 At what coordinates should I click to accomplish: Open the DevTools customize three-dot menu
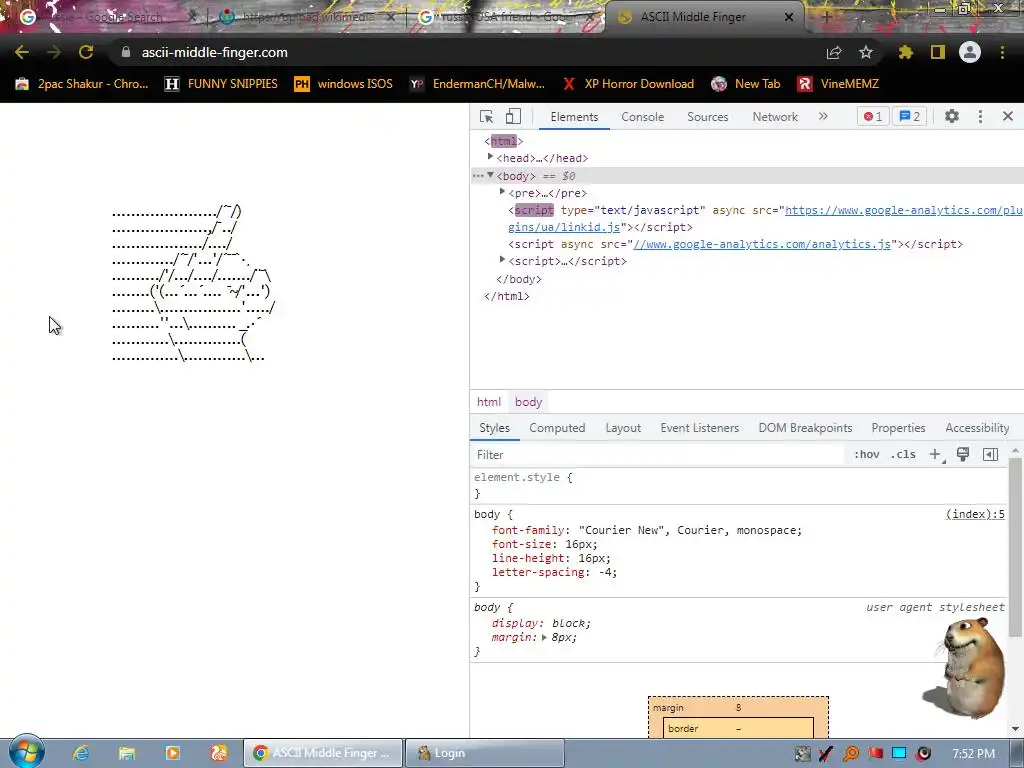(980, 116)
